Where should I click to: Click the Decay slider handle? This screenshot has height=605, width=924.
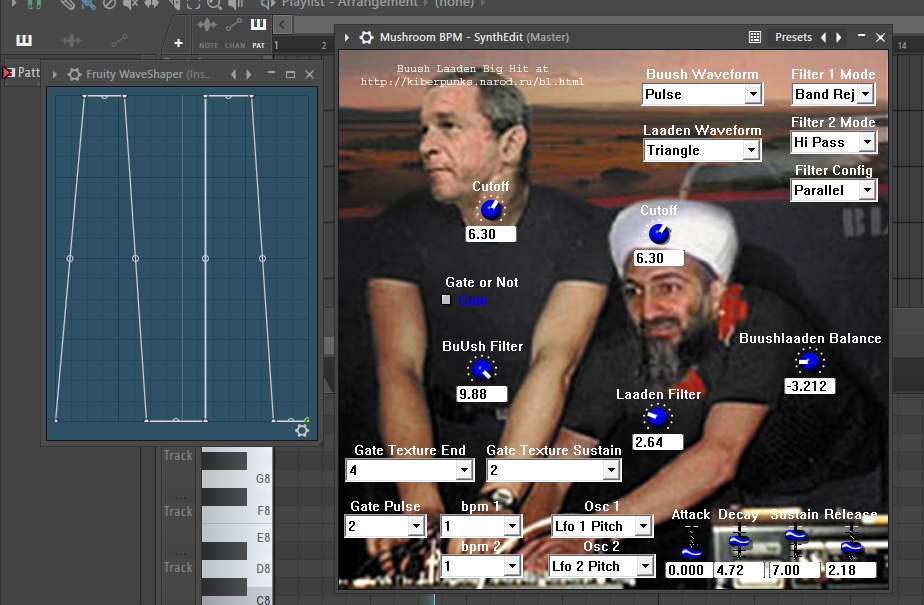(x=739, y=541)
